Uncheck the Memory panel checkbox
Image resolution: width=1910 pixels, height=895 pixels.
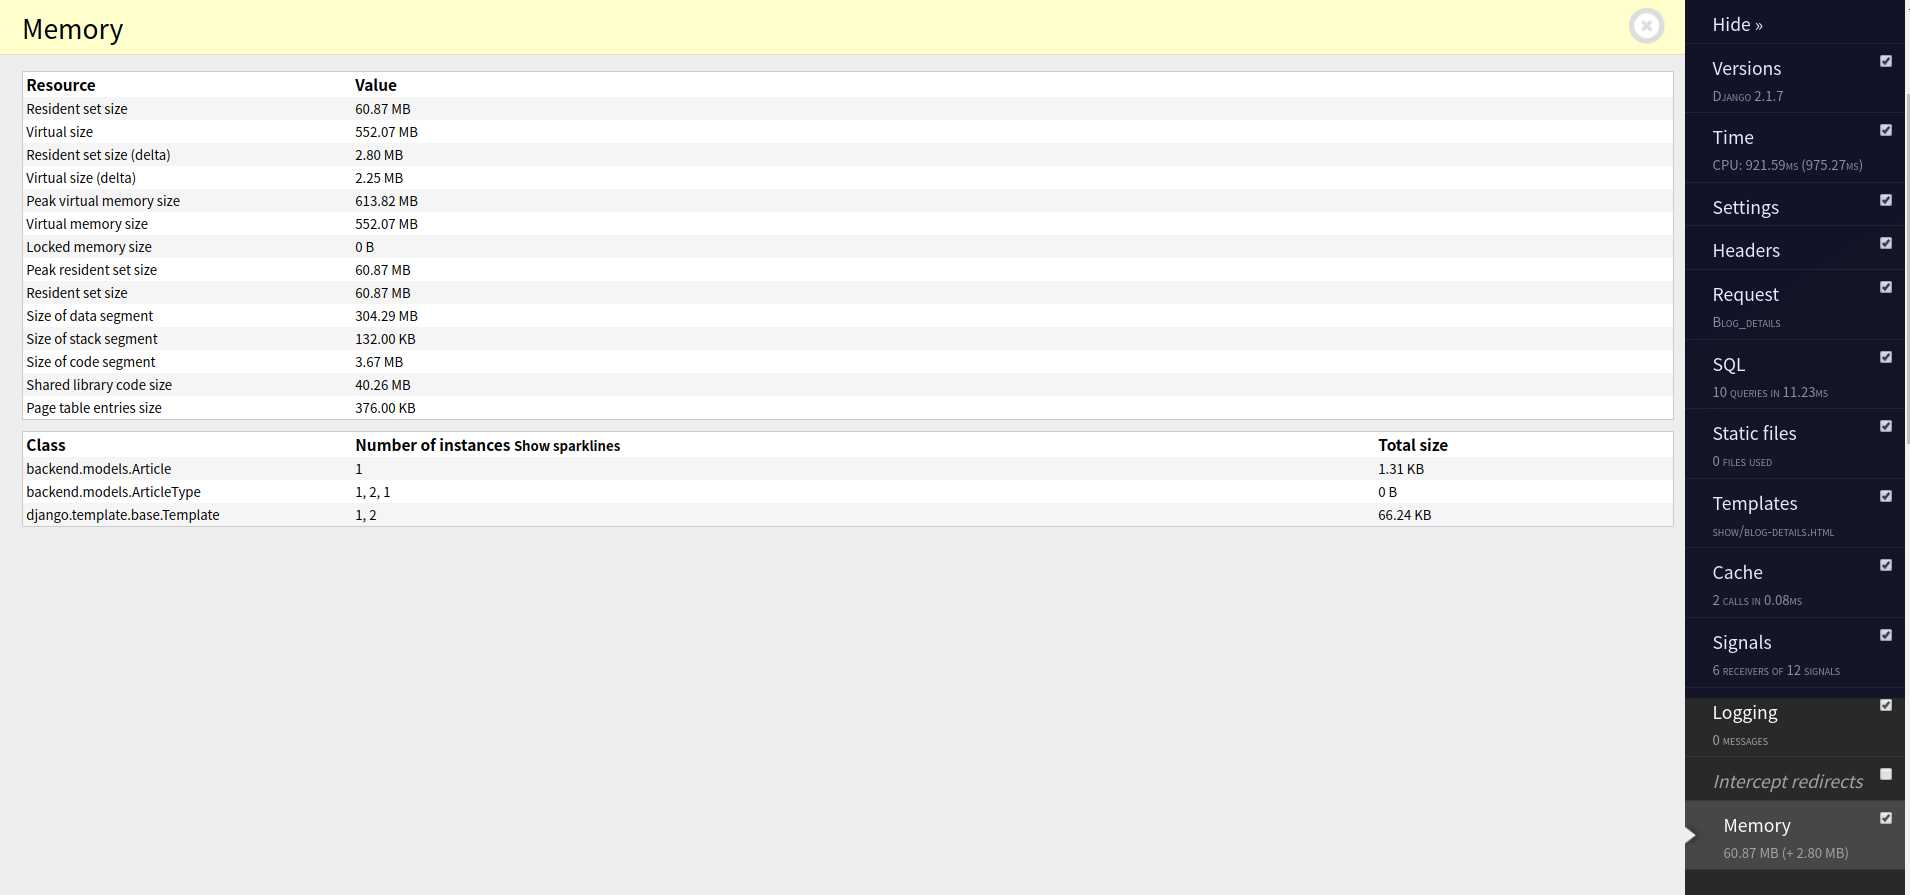coord(1886,818)
